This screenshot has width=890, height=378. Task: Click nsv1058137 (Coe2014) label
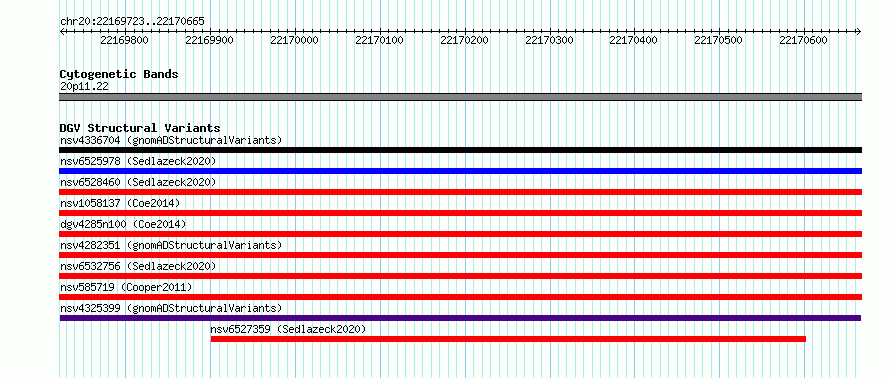pyautogui.click(x=120, y=203)
